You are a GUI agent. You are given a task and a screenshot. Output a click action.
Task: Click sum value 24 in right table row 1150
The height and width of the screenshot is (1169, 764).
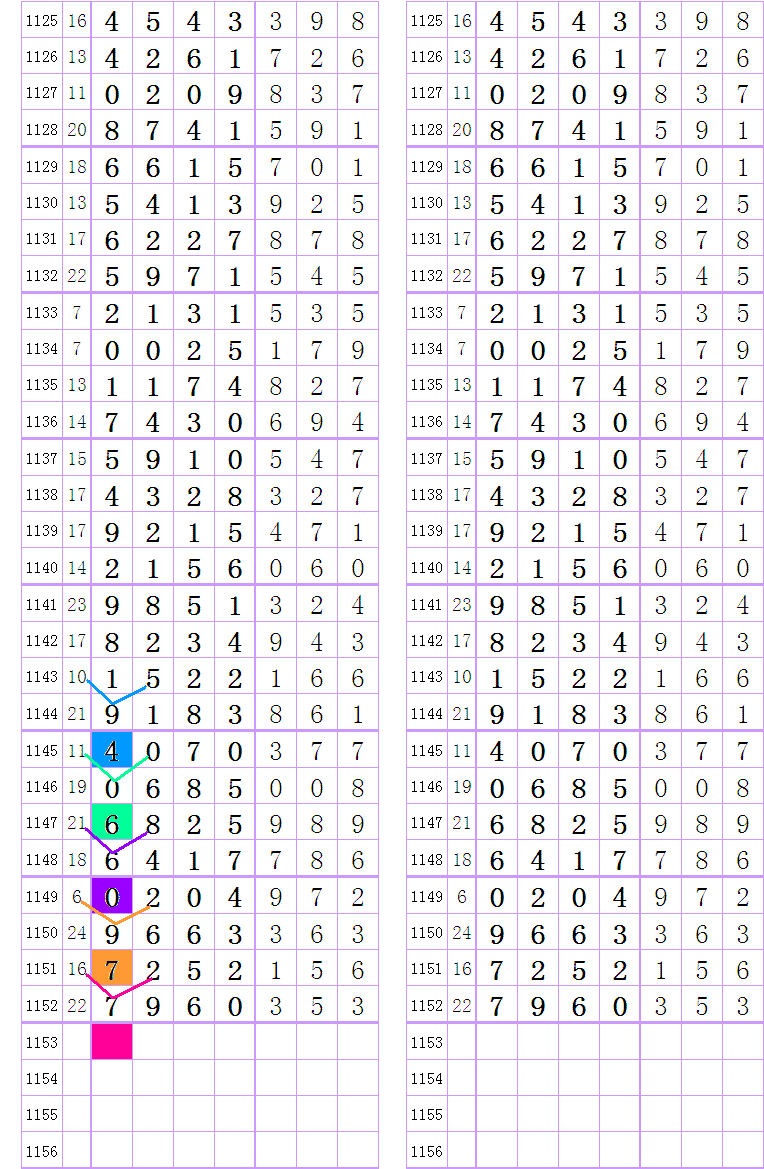pos(461,932)
